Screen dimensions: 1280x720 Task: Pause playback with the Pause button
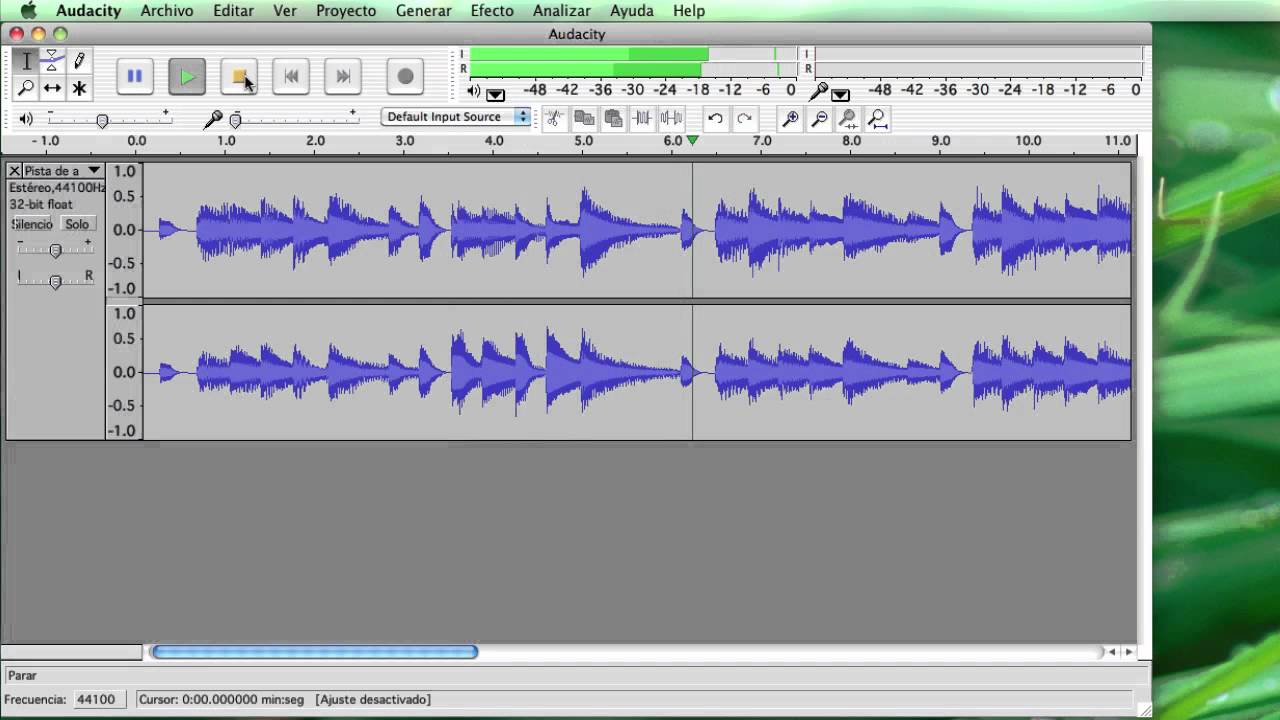[x=135, y=76]
